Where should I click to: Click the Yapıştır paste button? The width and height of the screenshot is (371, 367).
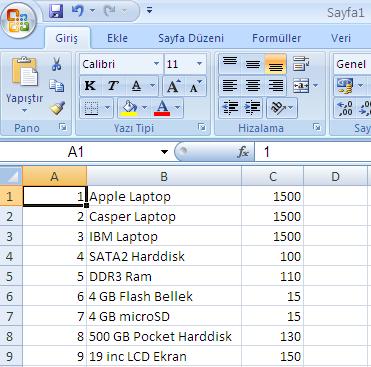(25, 85)
